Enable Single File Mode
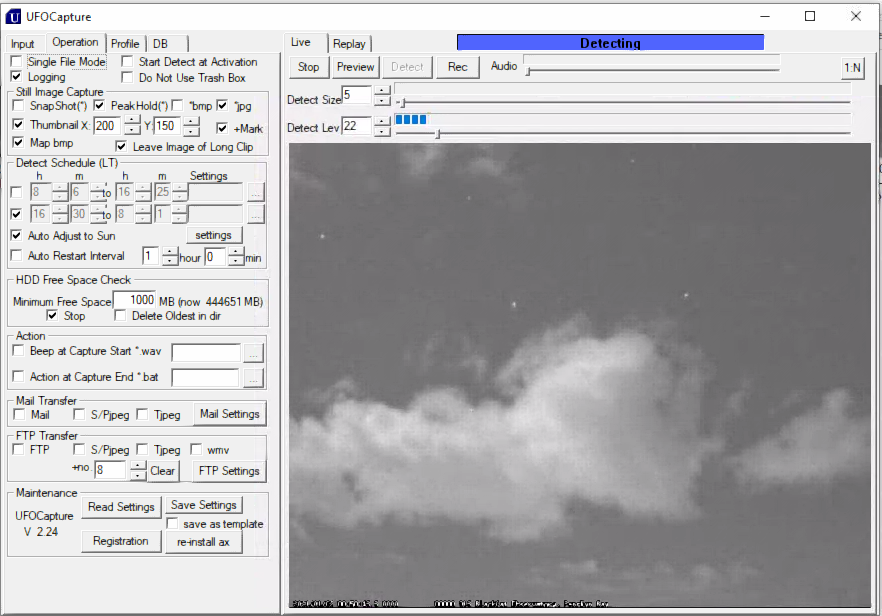This screenshot has width=882, height=616. 16,61
